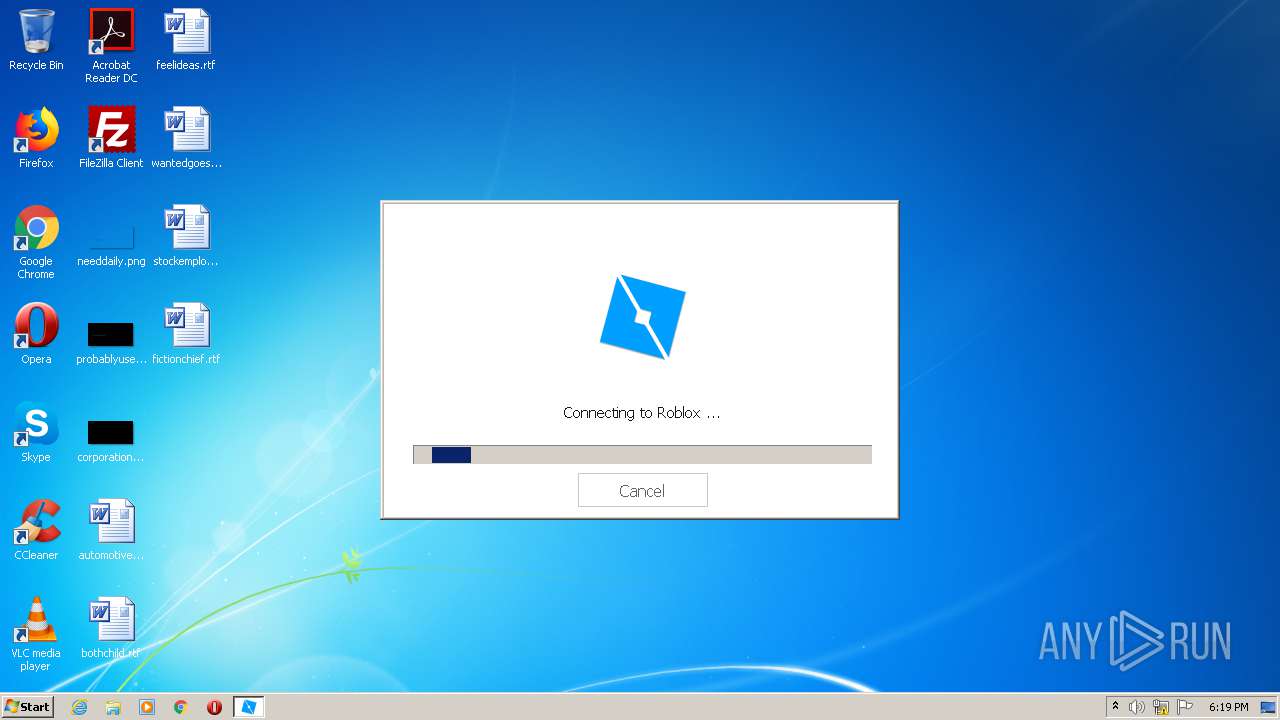Show hidden system tray icons
1280x720 pixels.
click(1115, 707)
